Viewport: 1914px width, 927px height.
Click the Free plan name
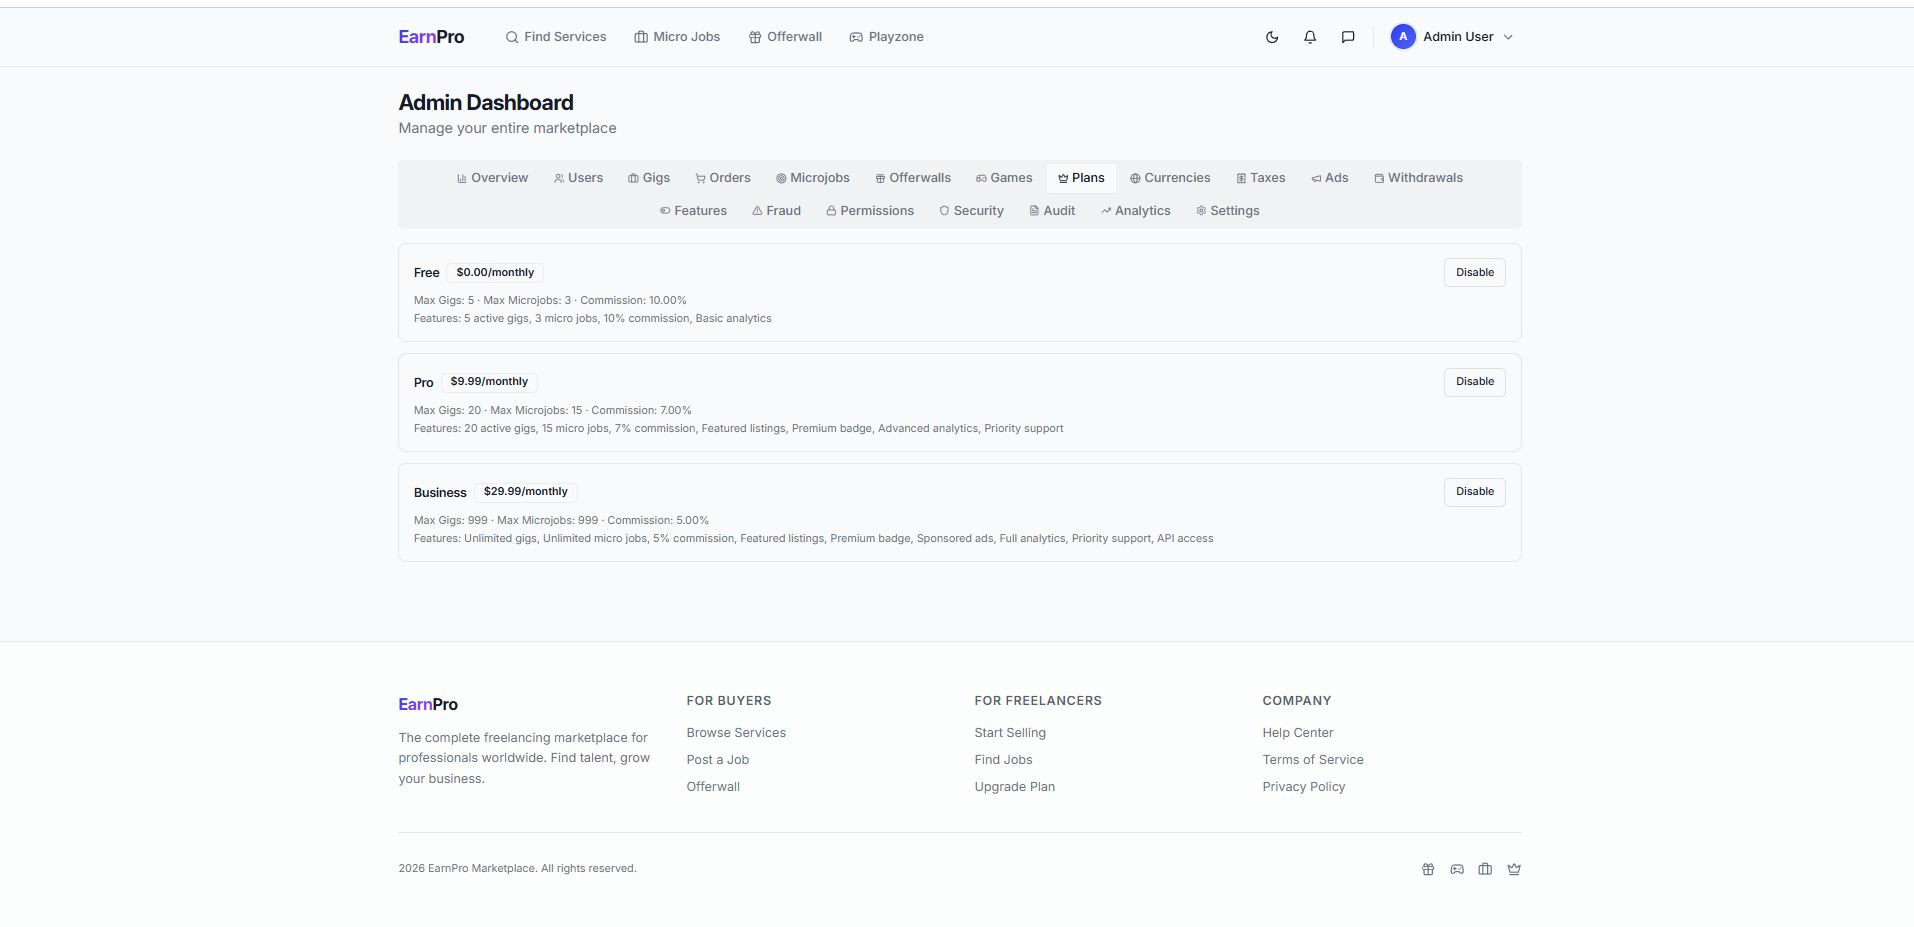[427, 273]
